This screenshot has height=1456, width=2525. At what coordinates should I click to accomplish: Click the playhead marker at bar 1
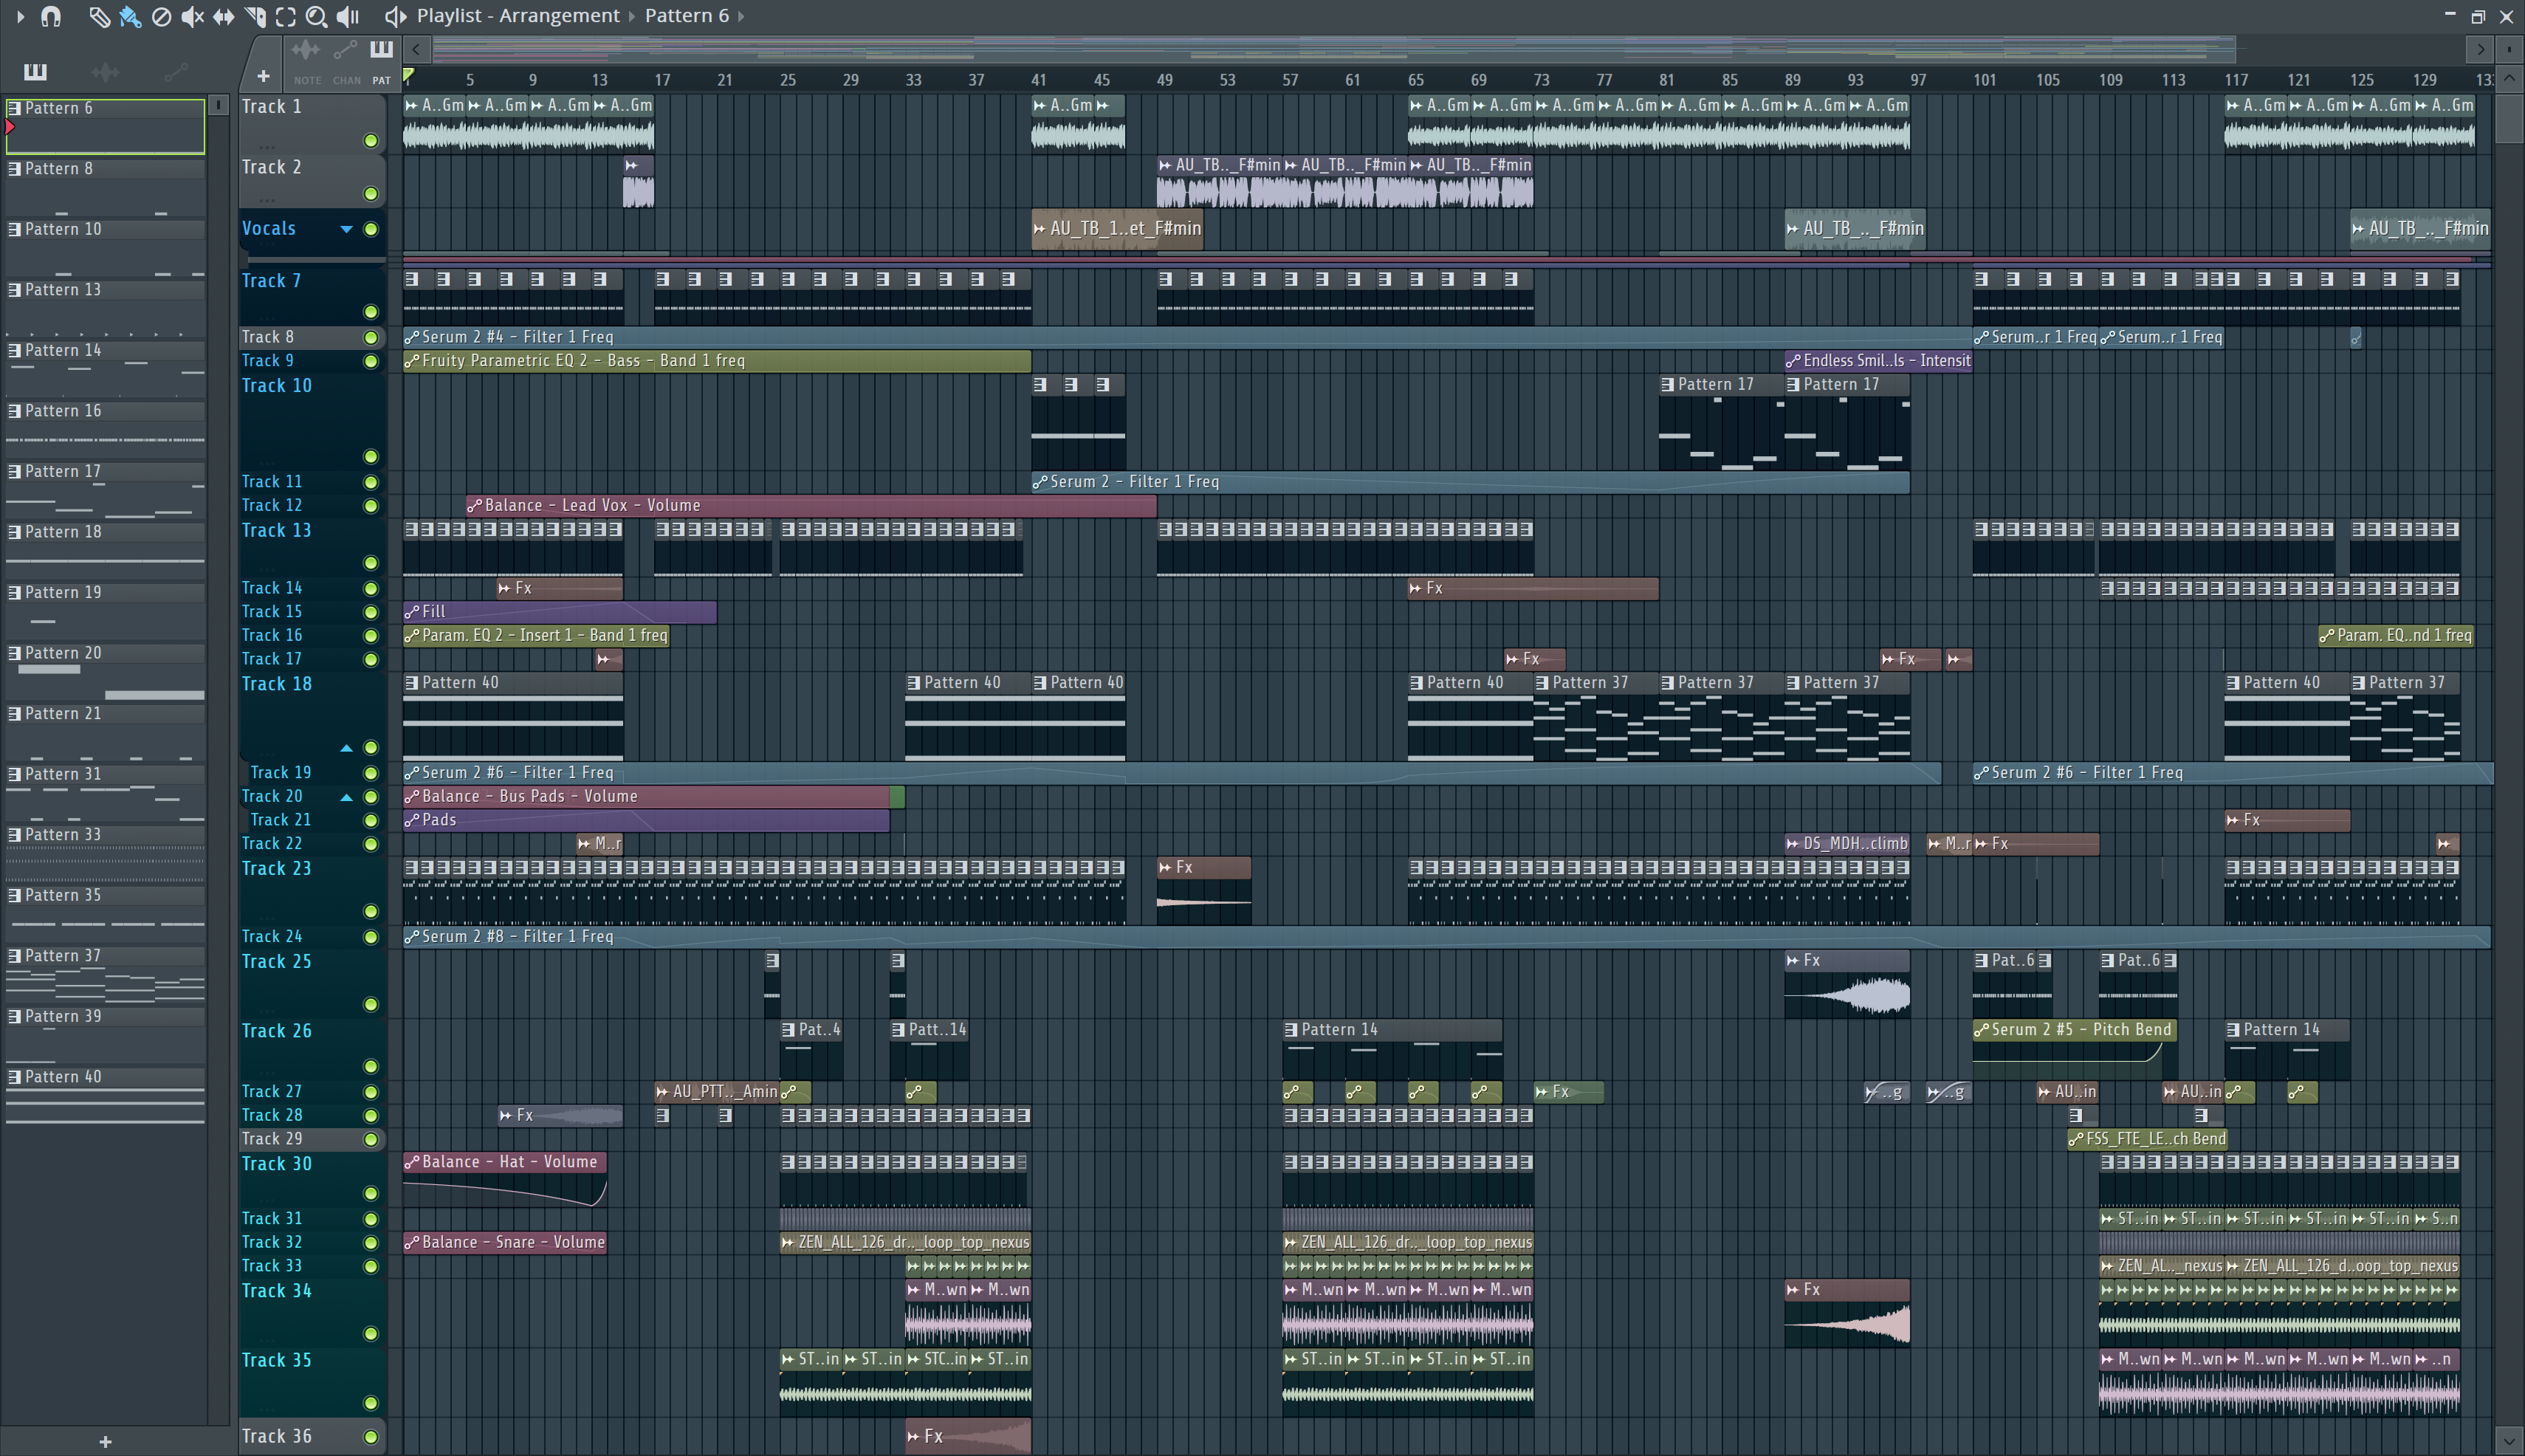[x=409, y=75]
